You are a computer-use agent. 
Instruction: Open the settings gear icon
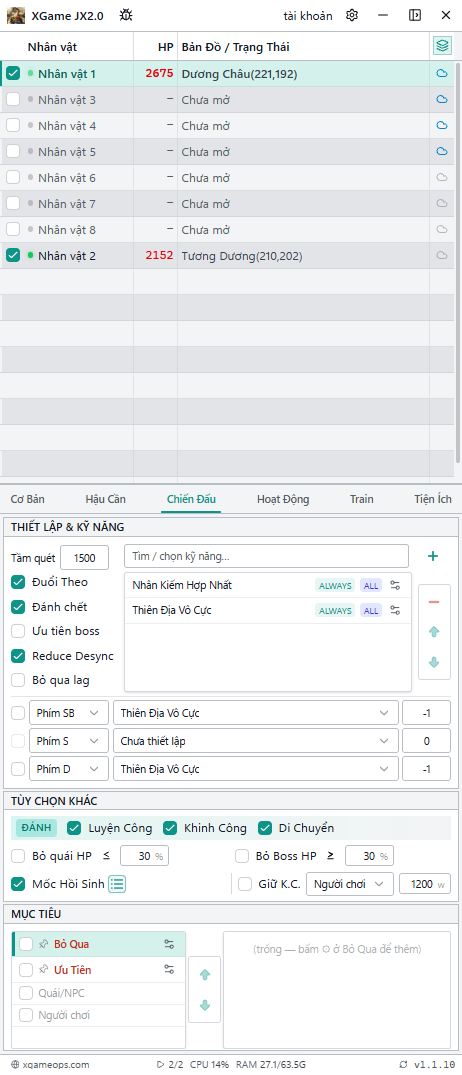pyautogui.click(x=352, y=15)
